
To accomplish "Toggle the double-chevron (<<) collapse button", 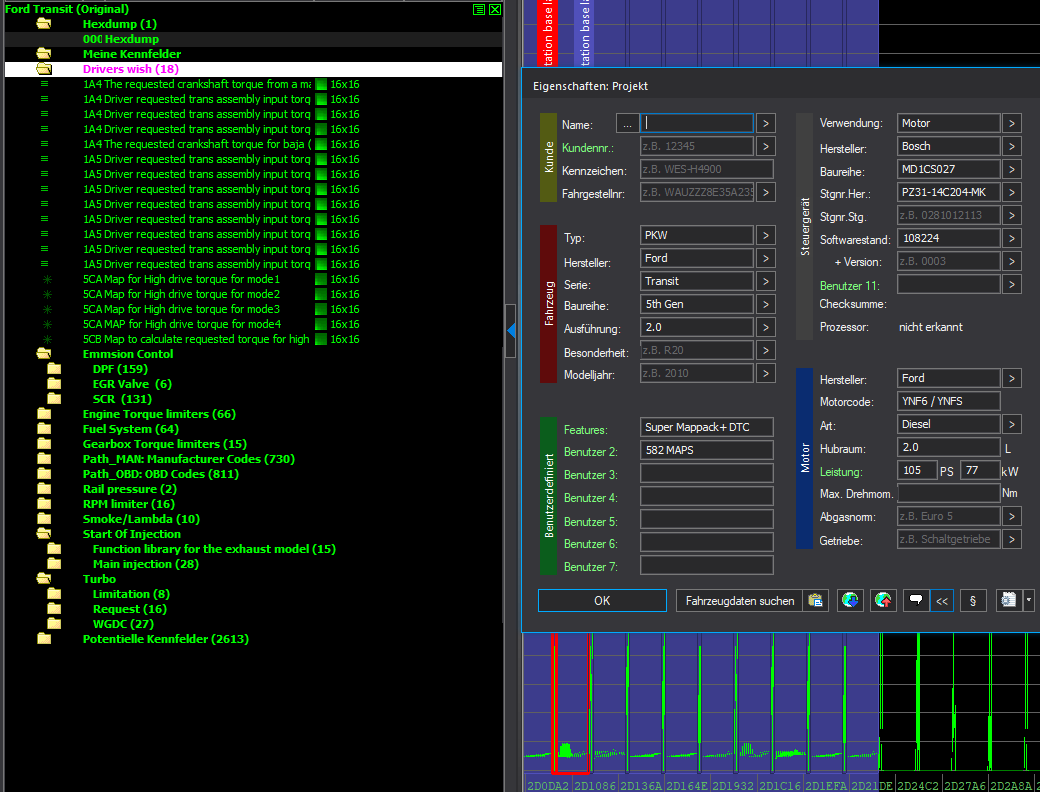I will coord(941,601).
